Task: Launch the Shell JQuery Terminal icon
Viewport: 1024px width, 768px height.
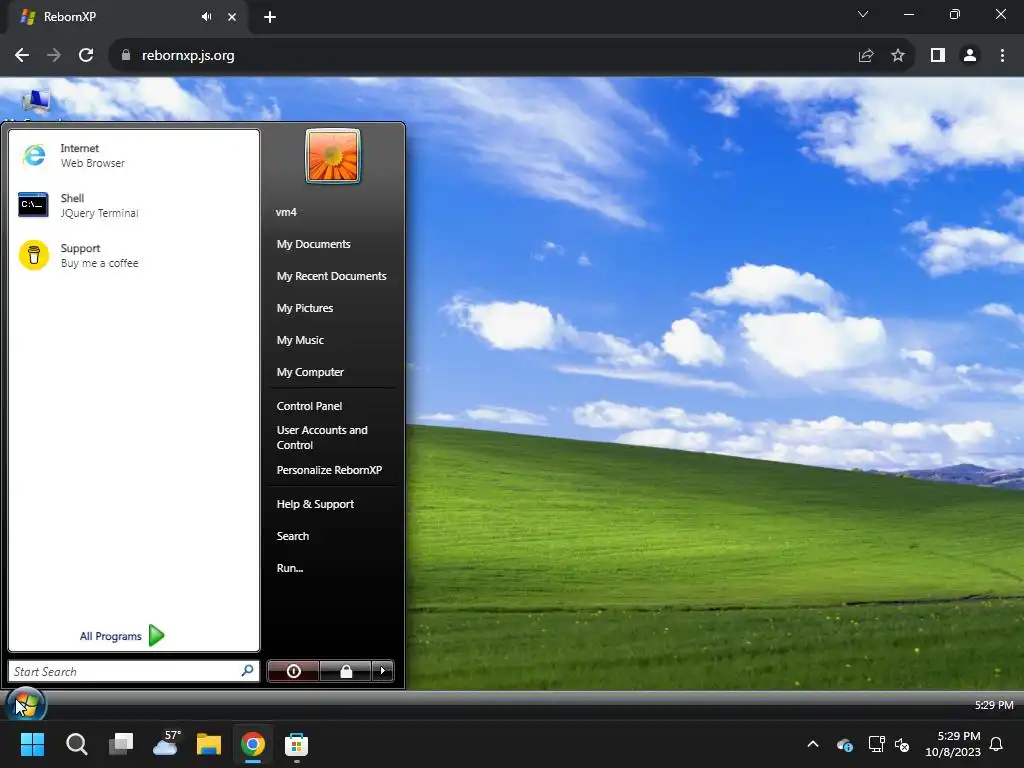Action: pos(33,205)
